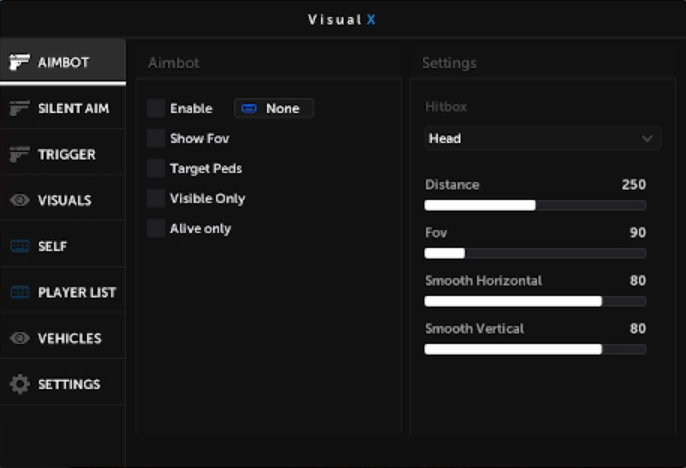Check the Target Peds option

155,168
